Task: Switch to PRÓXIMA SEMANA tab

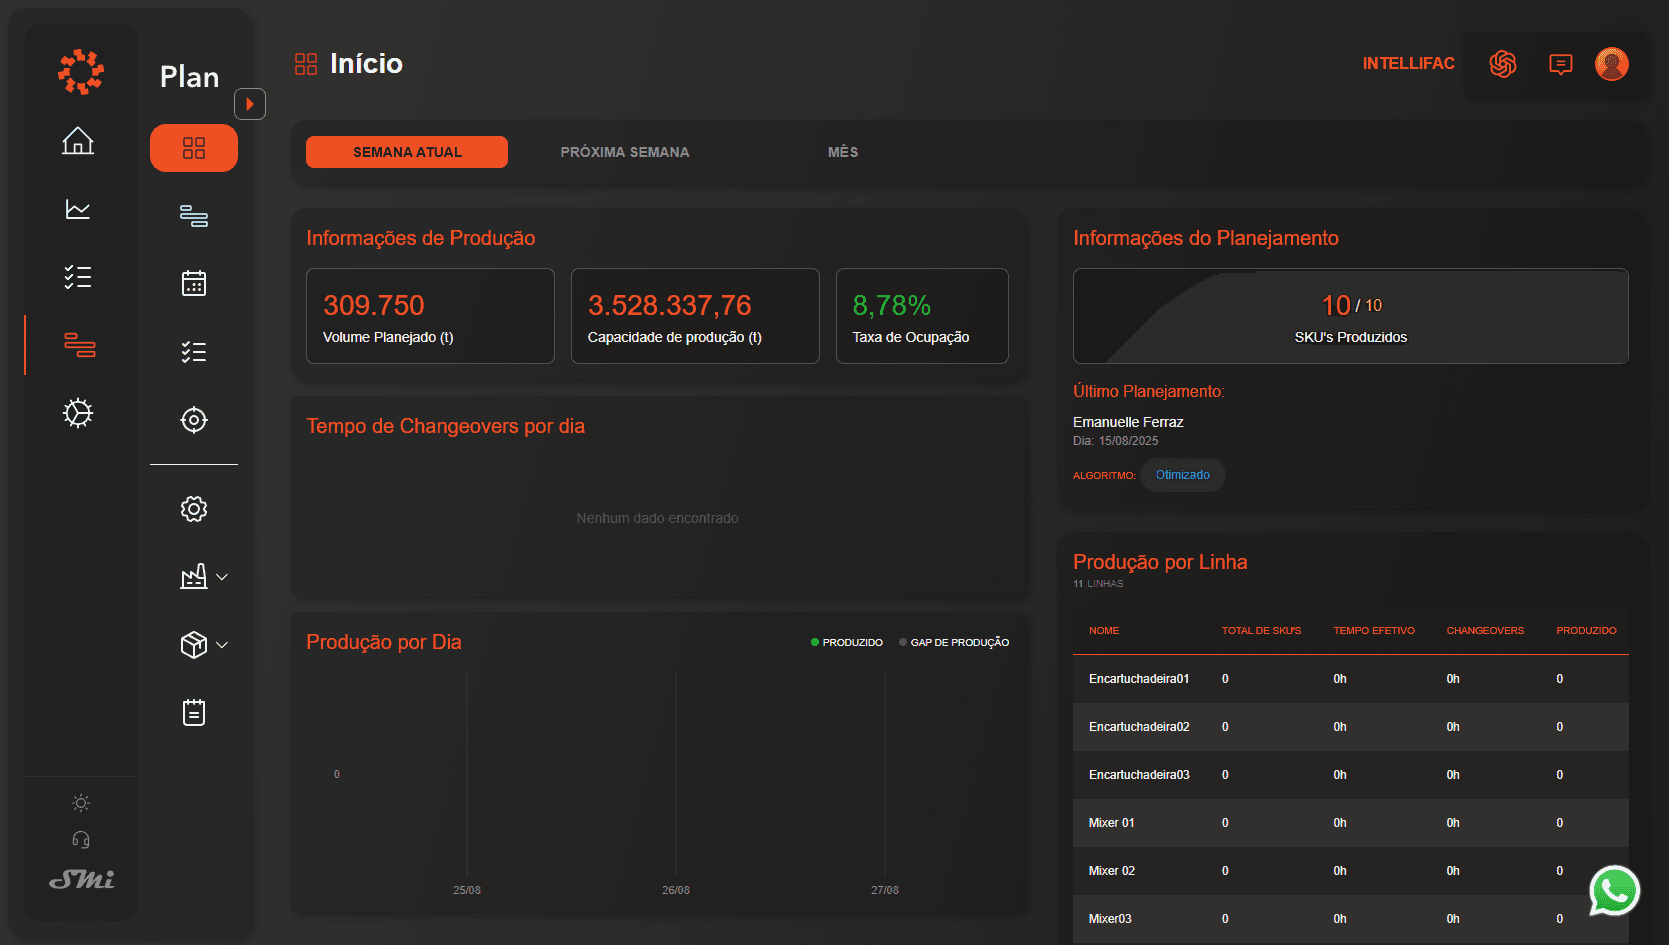Action: 625,152
